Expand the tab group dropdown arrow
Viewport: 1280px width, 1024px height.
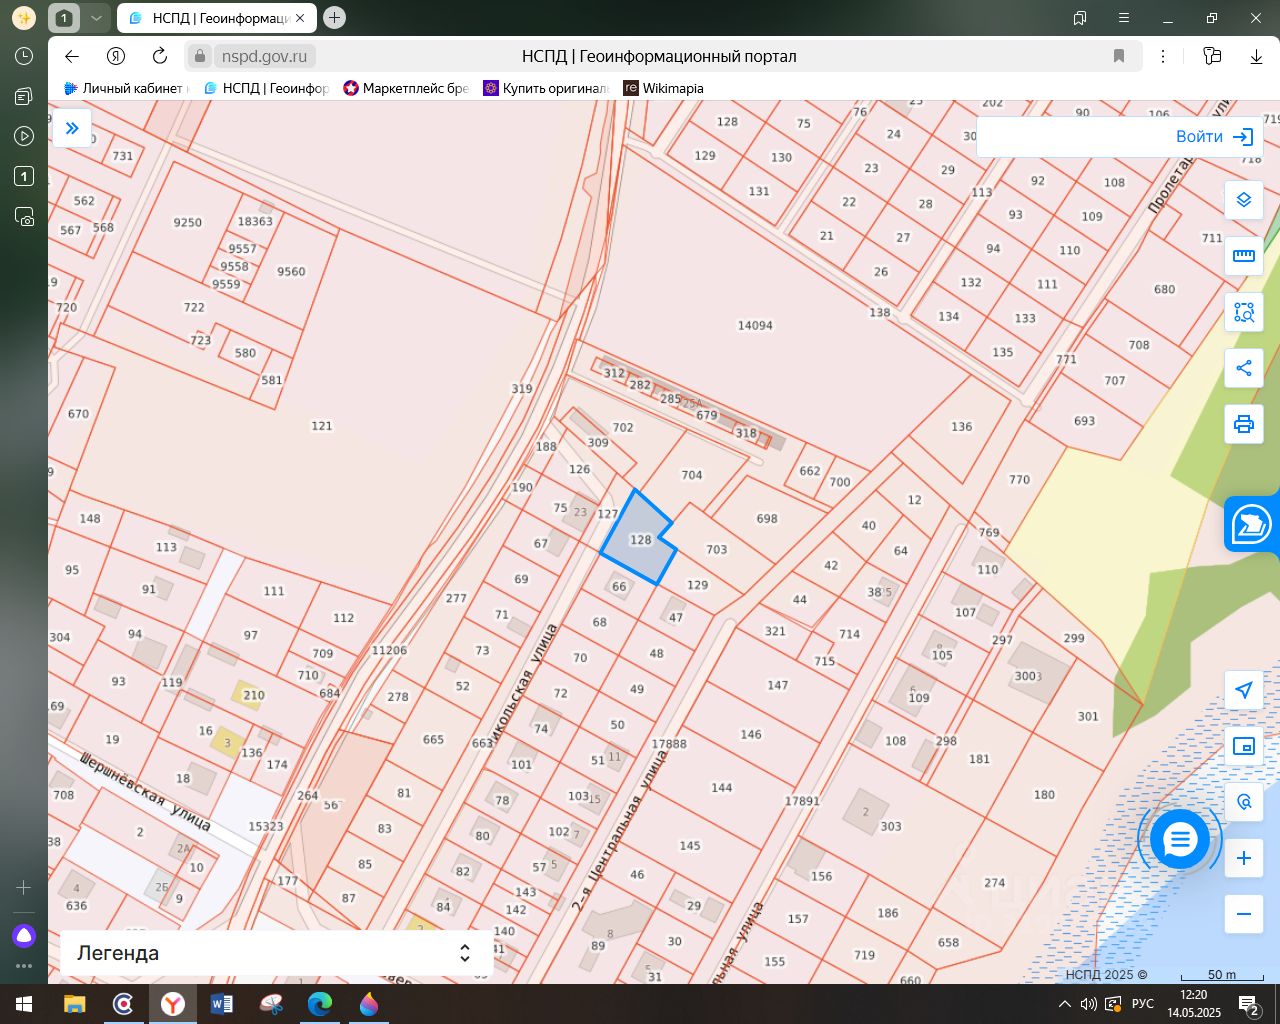tap(95, 18)
